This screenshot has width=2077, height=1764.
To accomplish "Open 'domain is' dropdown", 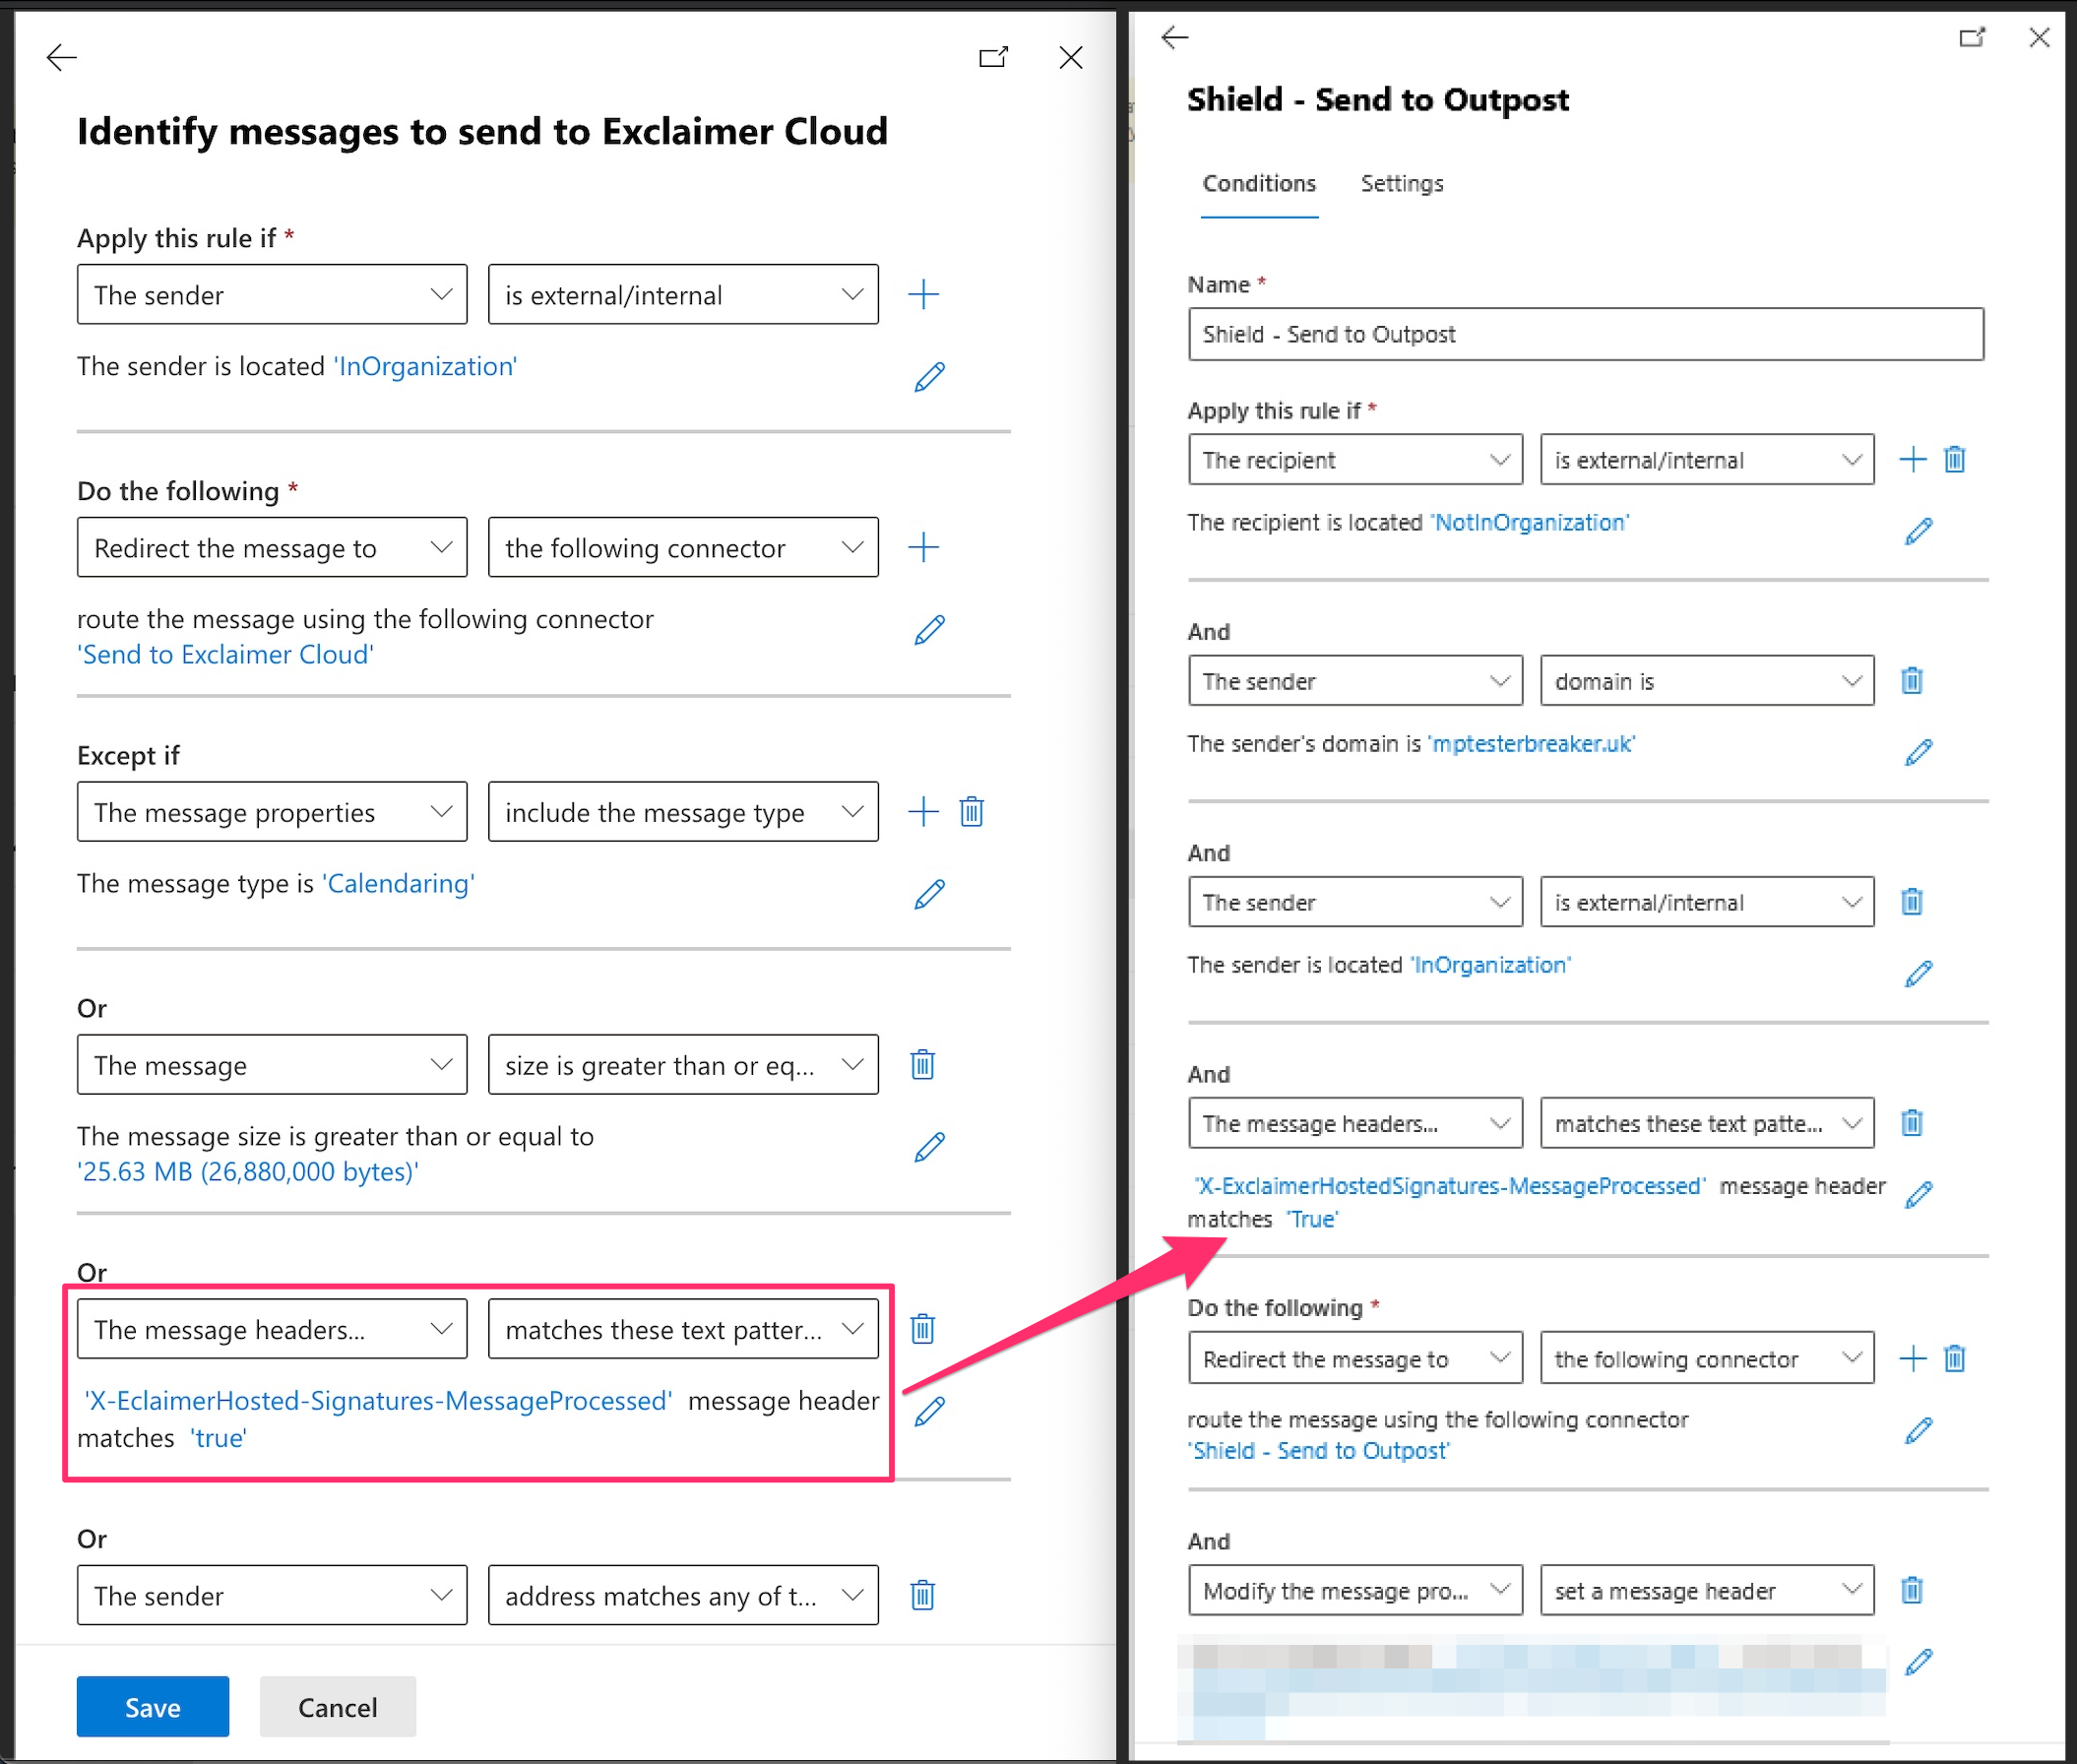I will click(1707, 680).
